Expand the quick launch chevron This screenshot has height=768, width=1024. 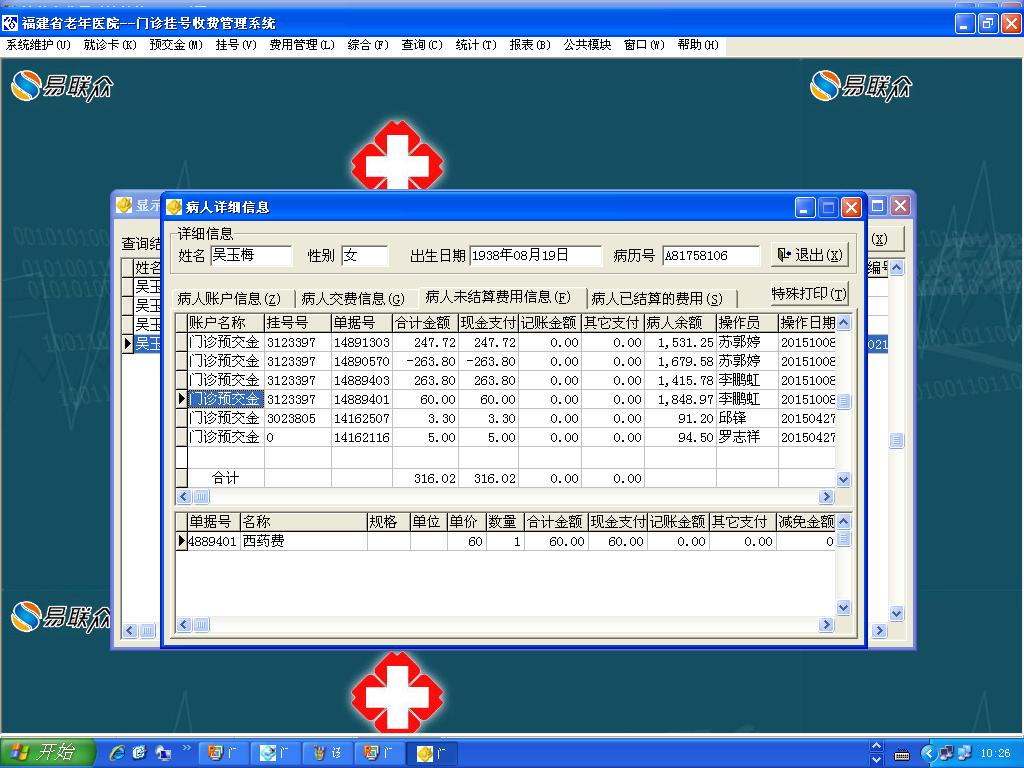(x=187, y=748)
